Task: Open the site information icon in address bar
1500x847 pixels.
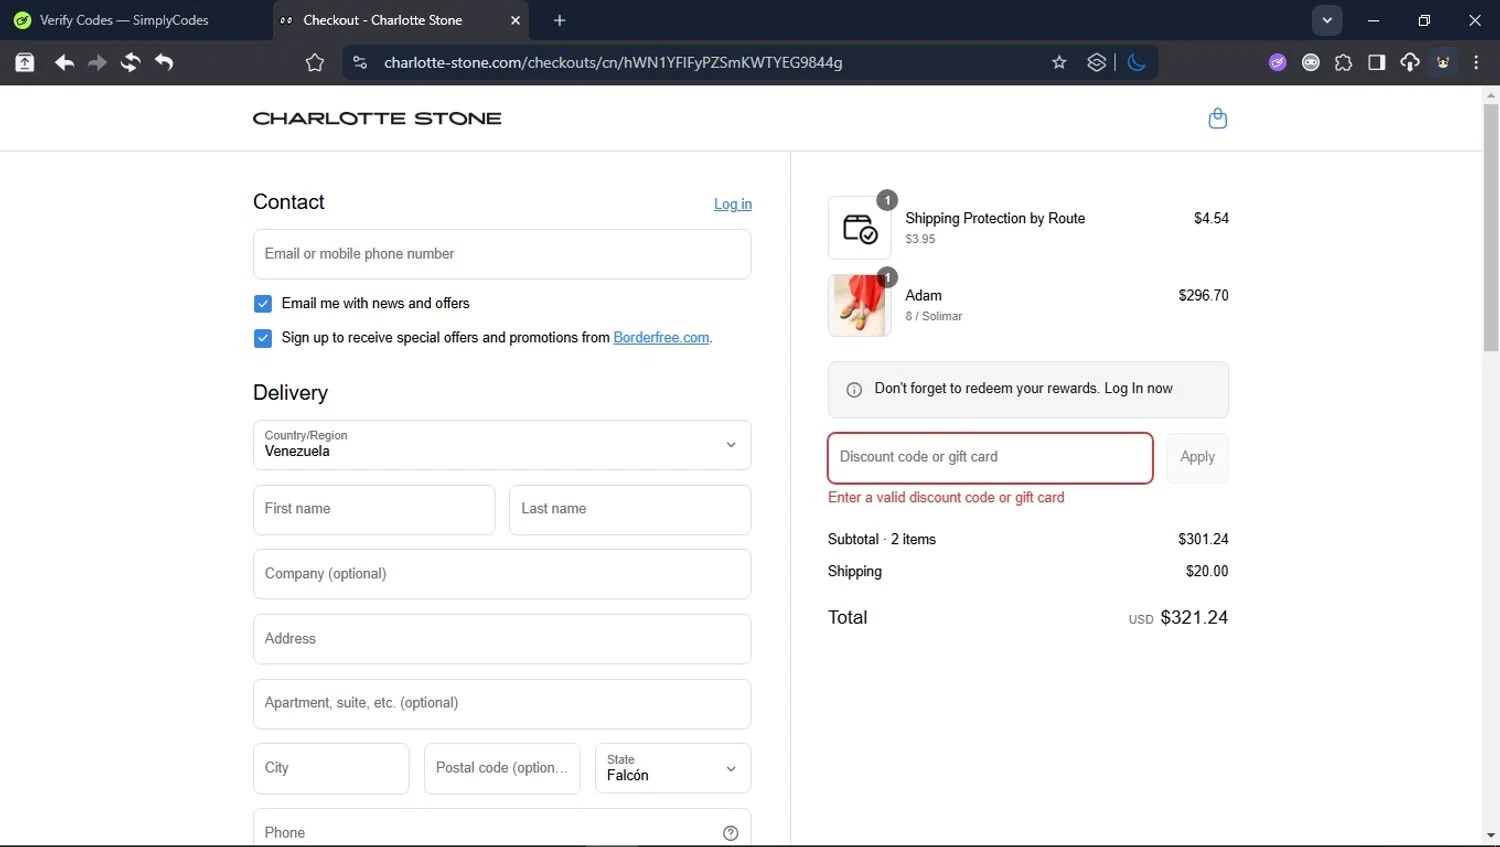Action: click(359, 62)
